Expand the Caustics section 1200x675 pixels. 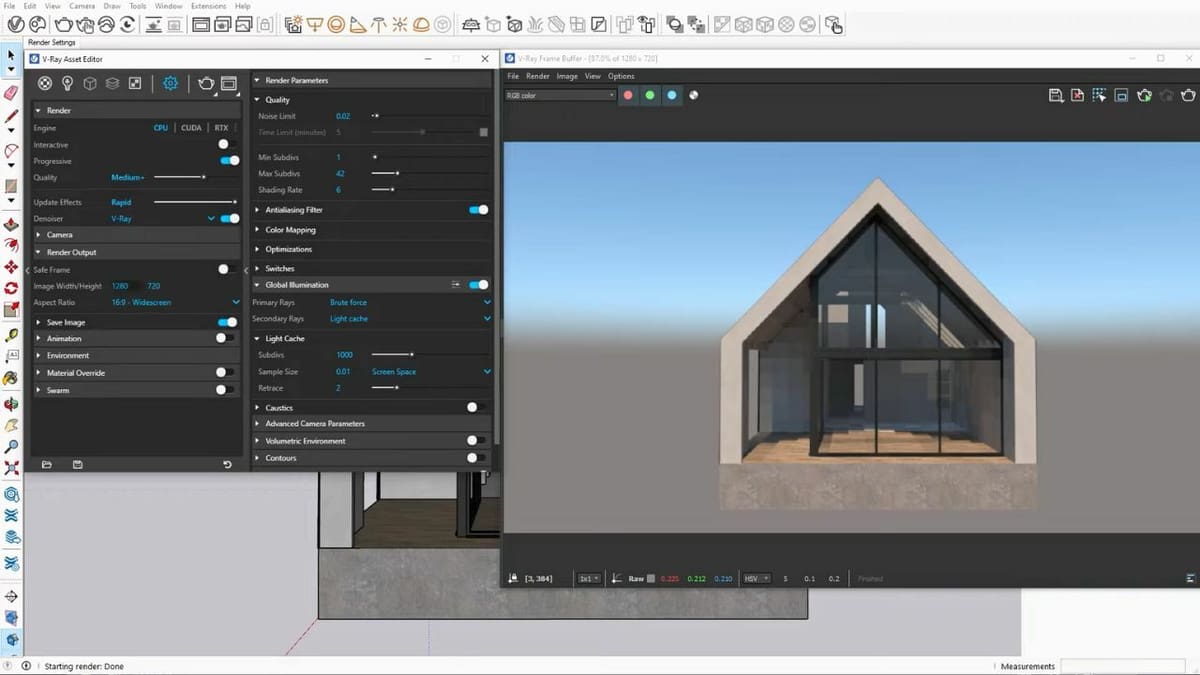pyautogui.click(x=258, y=407)
